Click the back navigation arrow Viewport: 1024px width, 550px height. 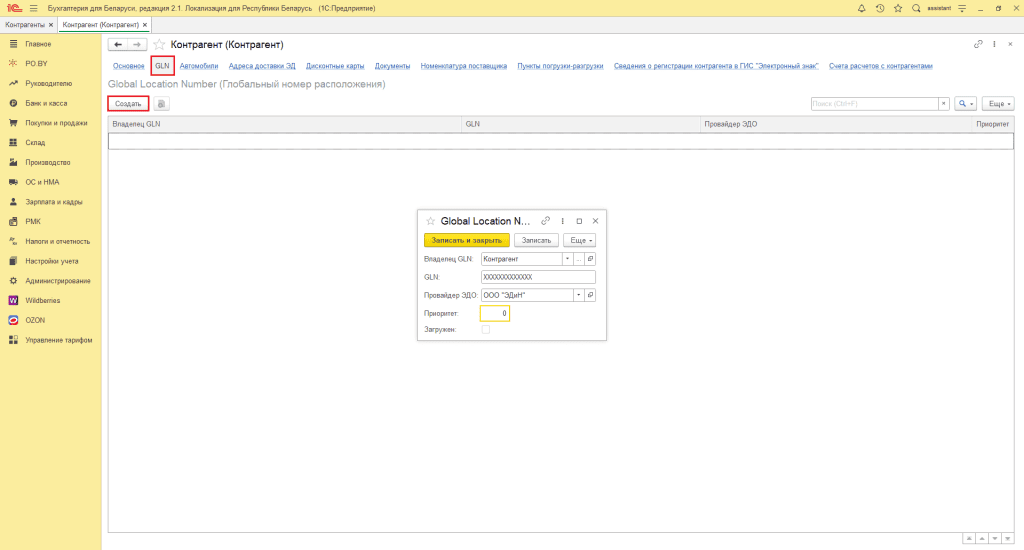coord(117,45)
